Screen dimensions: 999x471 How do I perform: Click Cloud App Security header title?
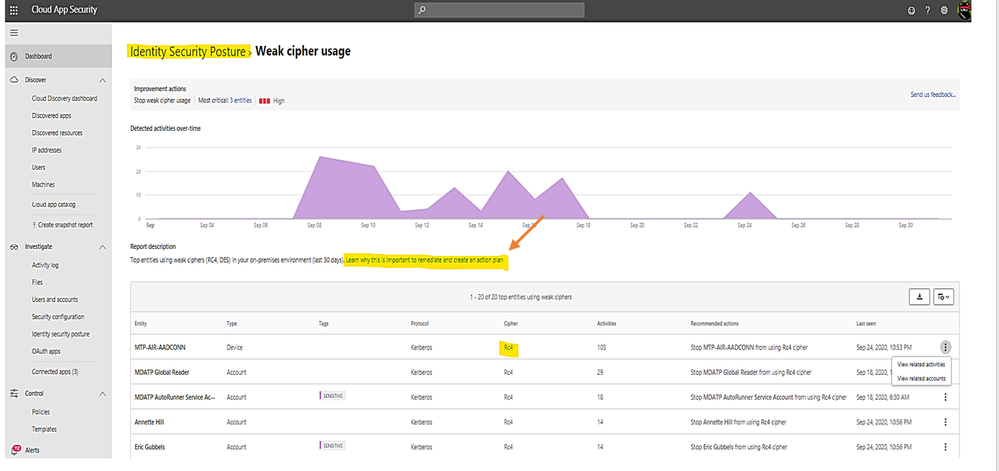65,10
